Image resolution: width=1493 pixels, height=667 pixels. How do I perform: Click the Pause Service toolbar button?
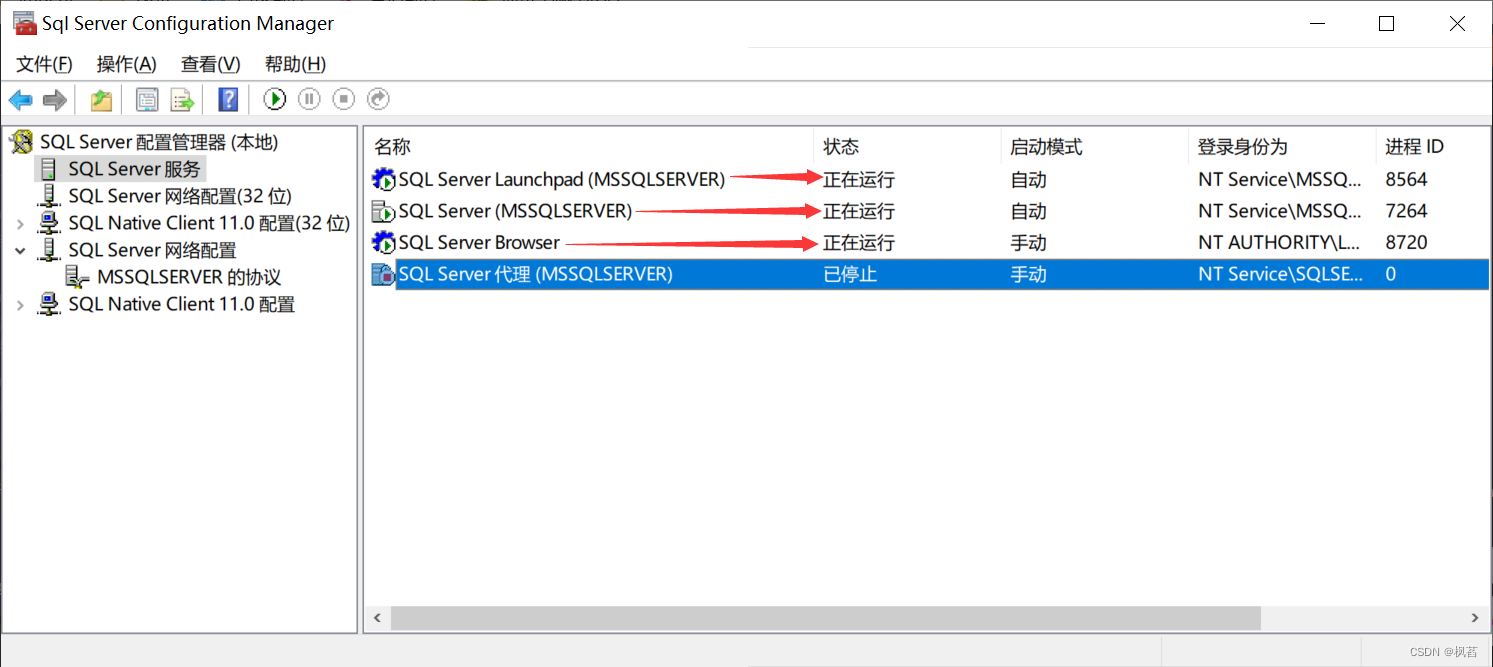coord(309,99)
